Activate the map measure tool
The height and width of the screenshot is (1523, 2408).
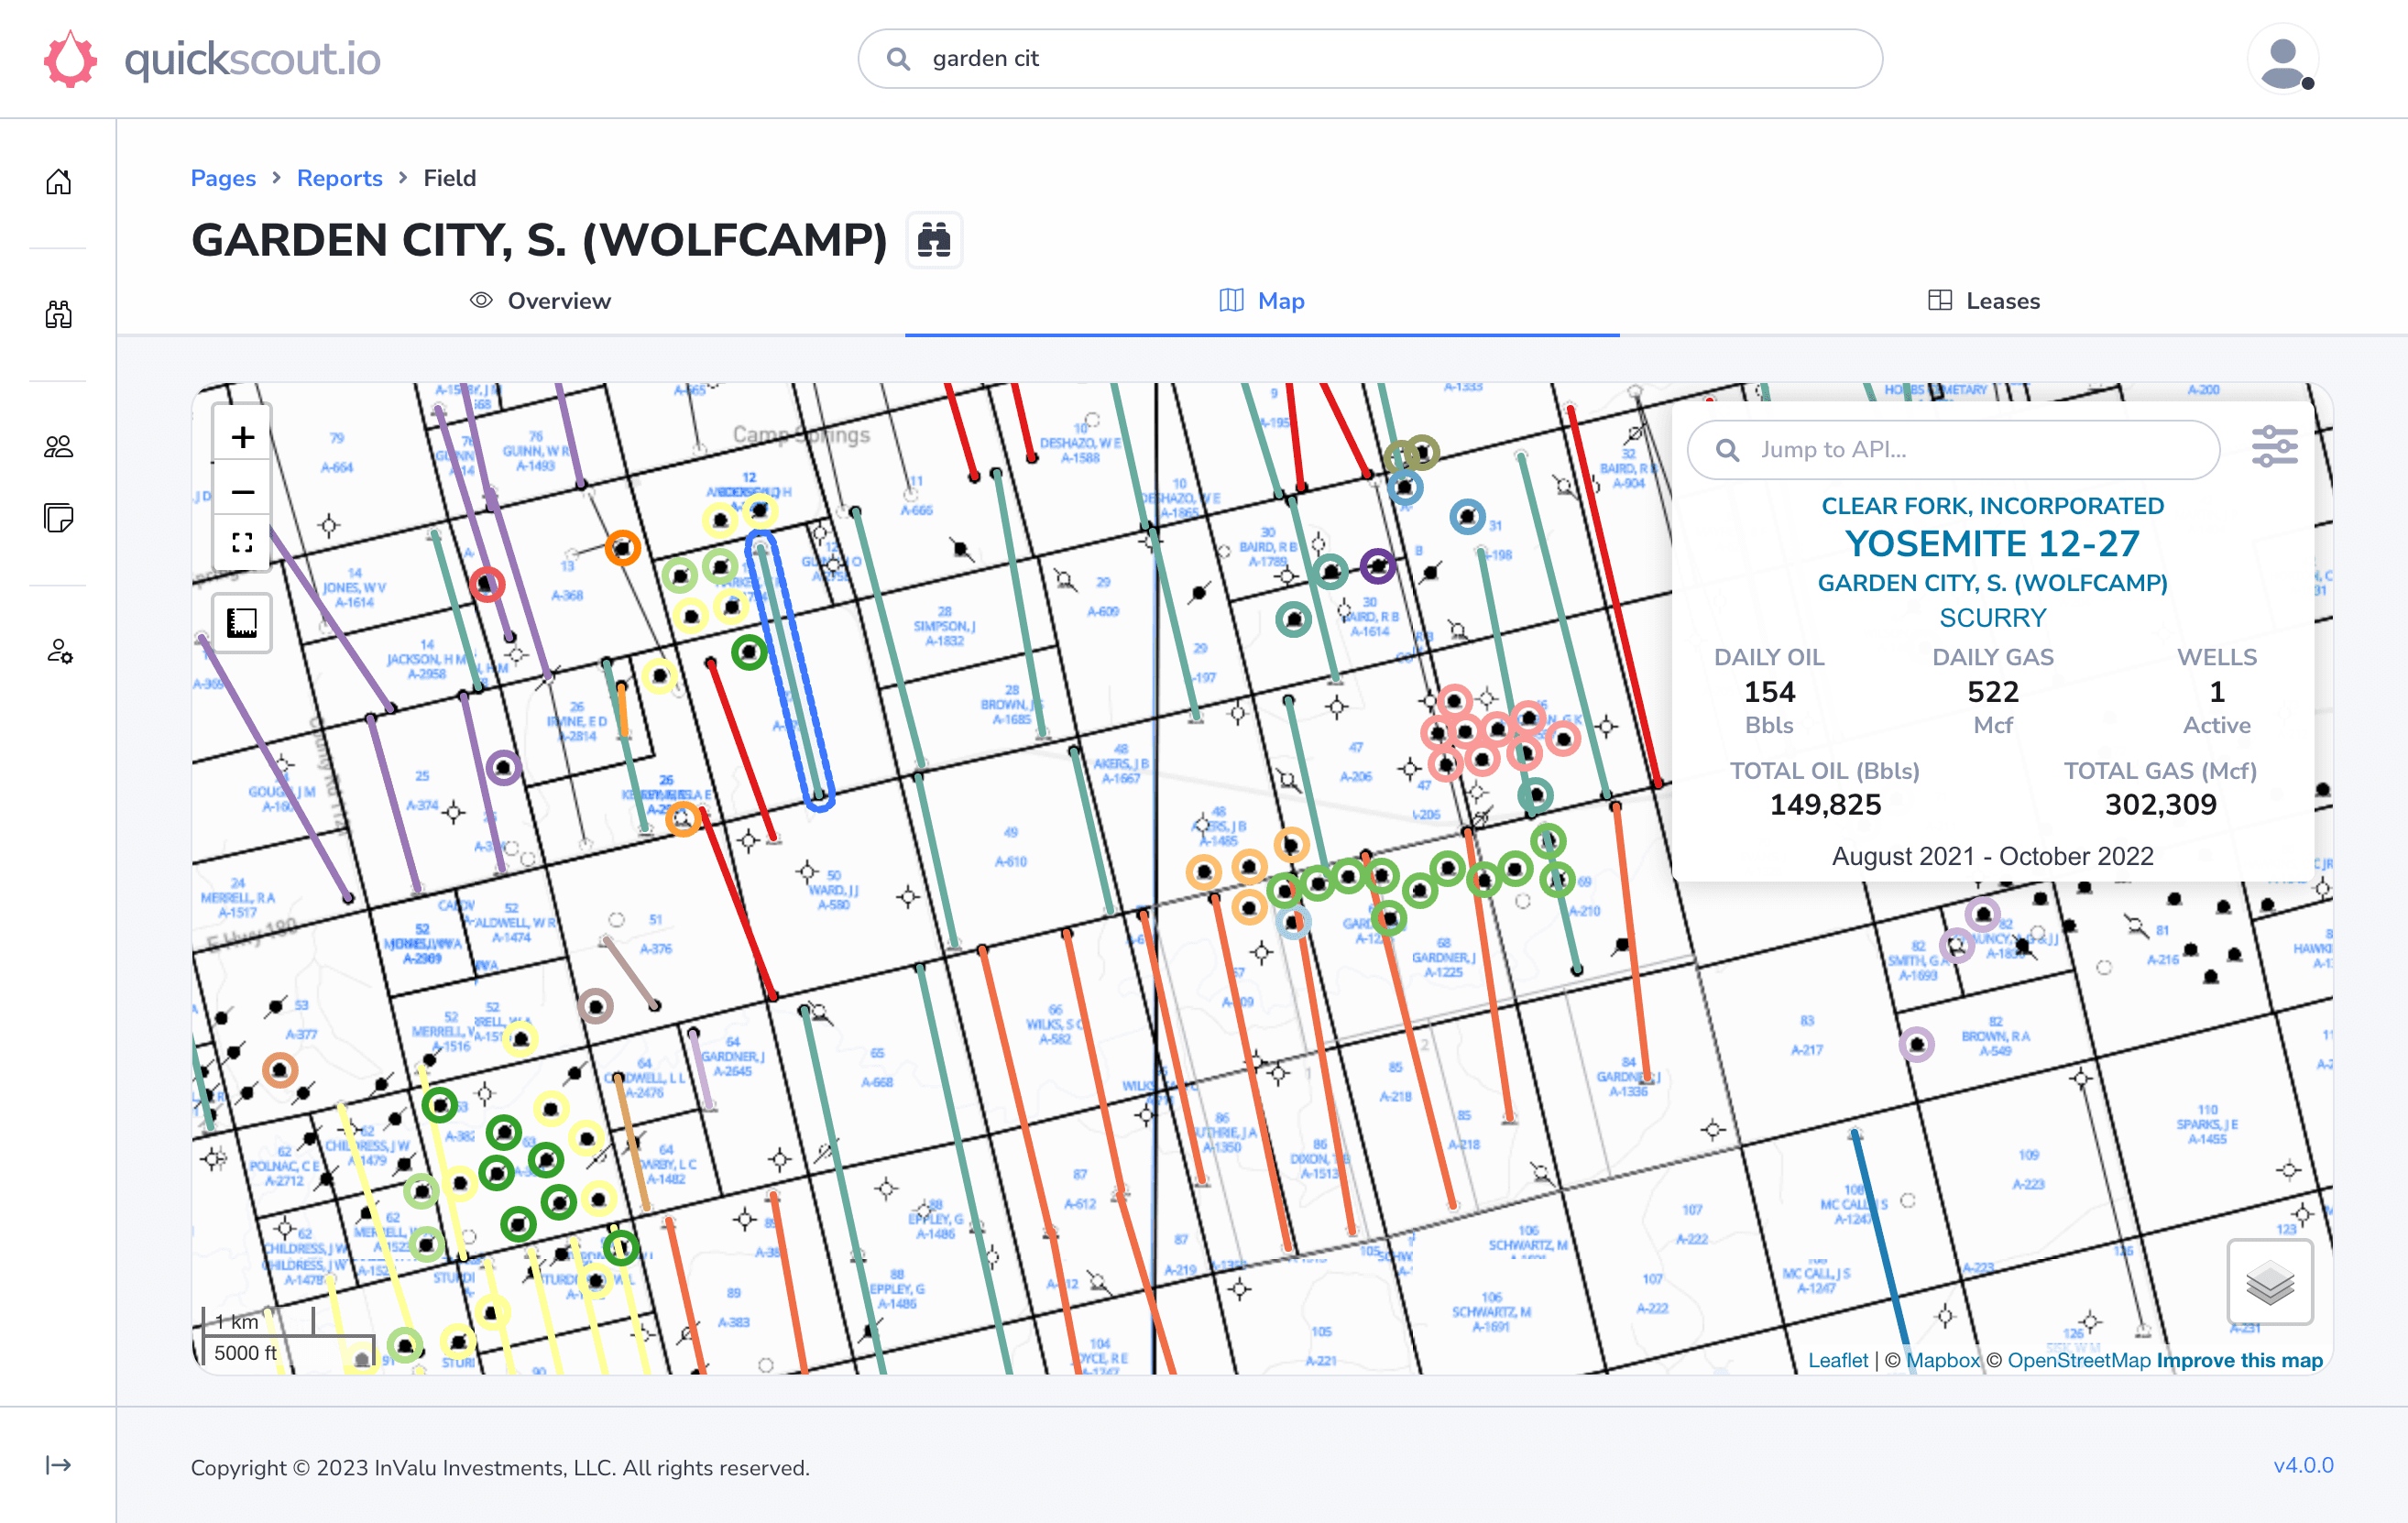coord(242,622)
